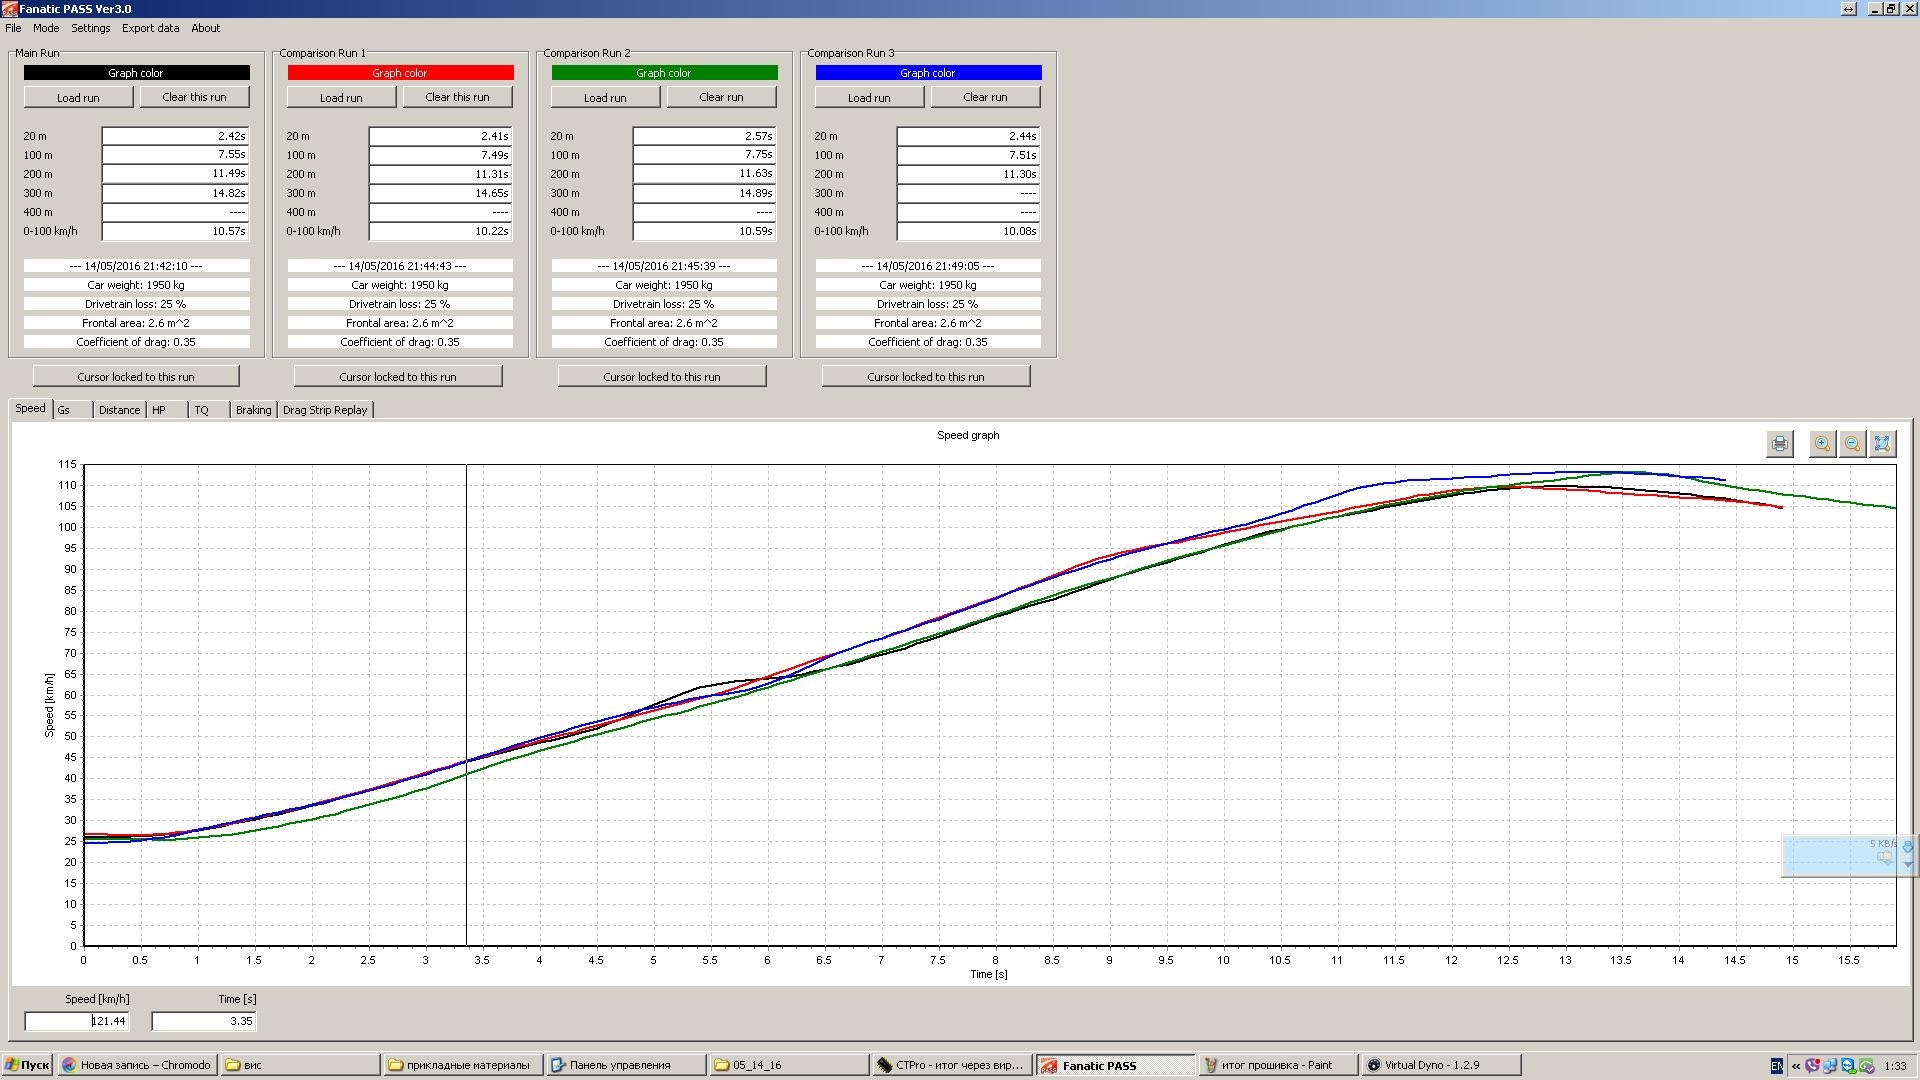Lock cursor to Comparison Run 3
This screenshot has height=1080, width=1920.
point(926,377)
